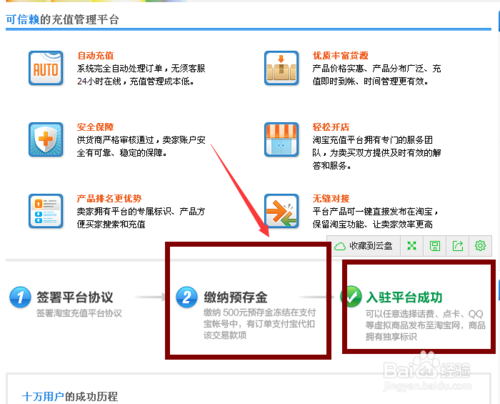Click the product ranking list icon

click(46, 211)
